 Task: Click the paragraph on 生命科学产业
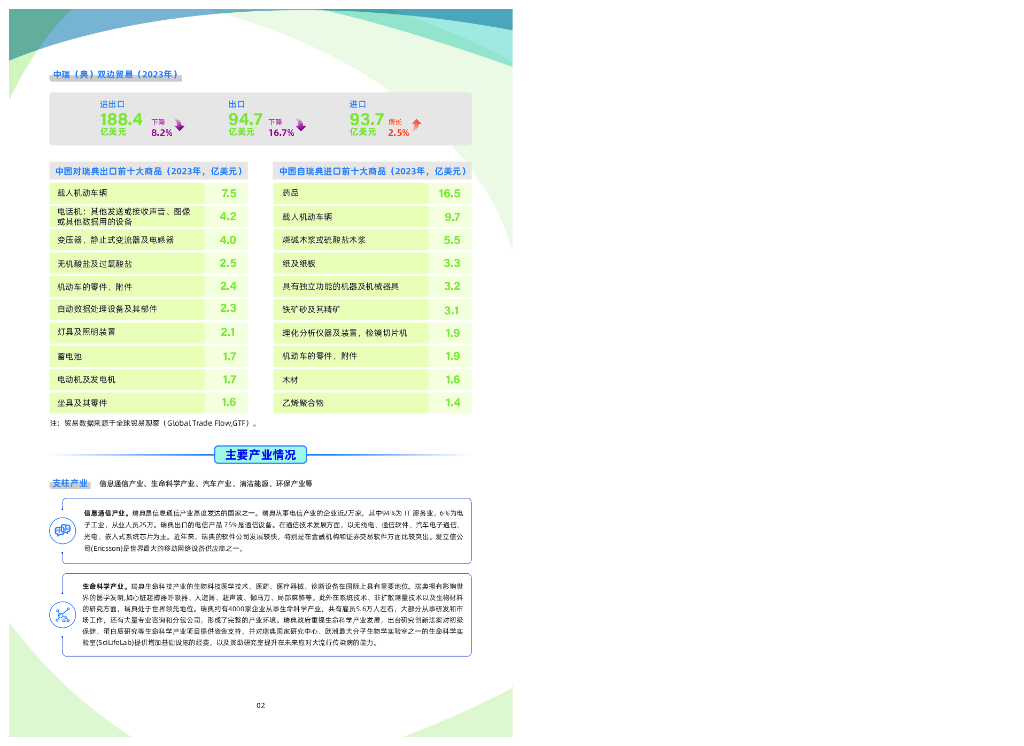[x=273, y=615]
